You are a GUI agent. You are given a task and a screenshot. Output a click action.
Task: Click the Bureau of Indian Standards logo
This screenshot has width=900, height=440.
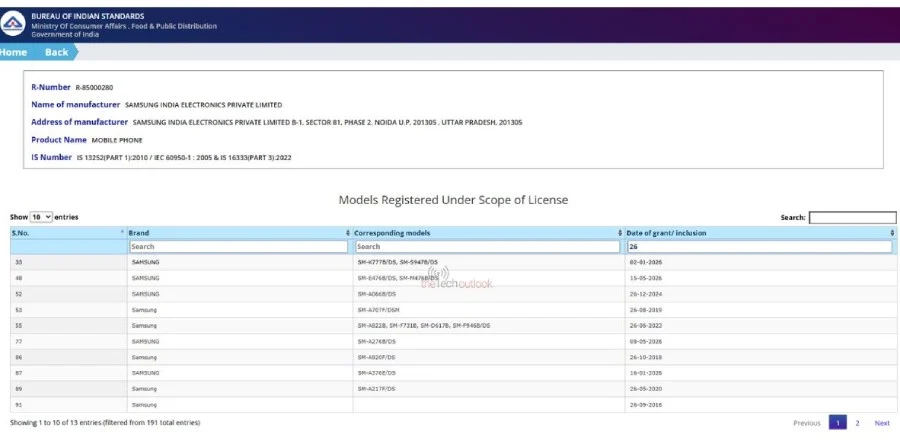(x=12, y=24)
